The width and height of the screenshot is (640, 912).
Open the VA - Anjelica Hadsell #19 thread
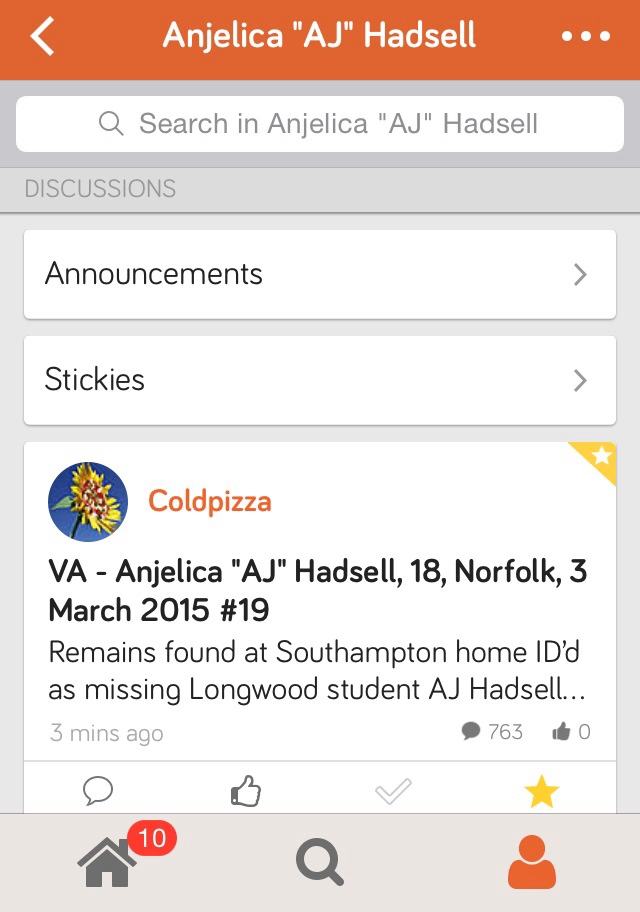click(318, 590)
